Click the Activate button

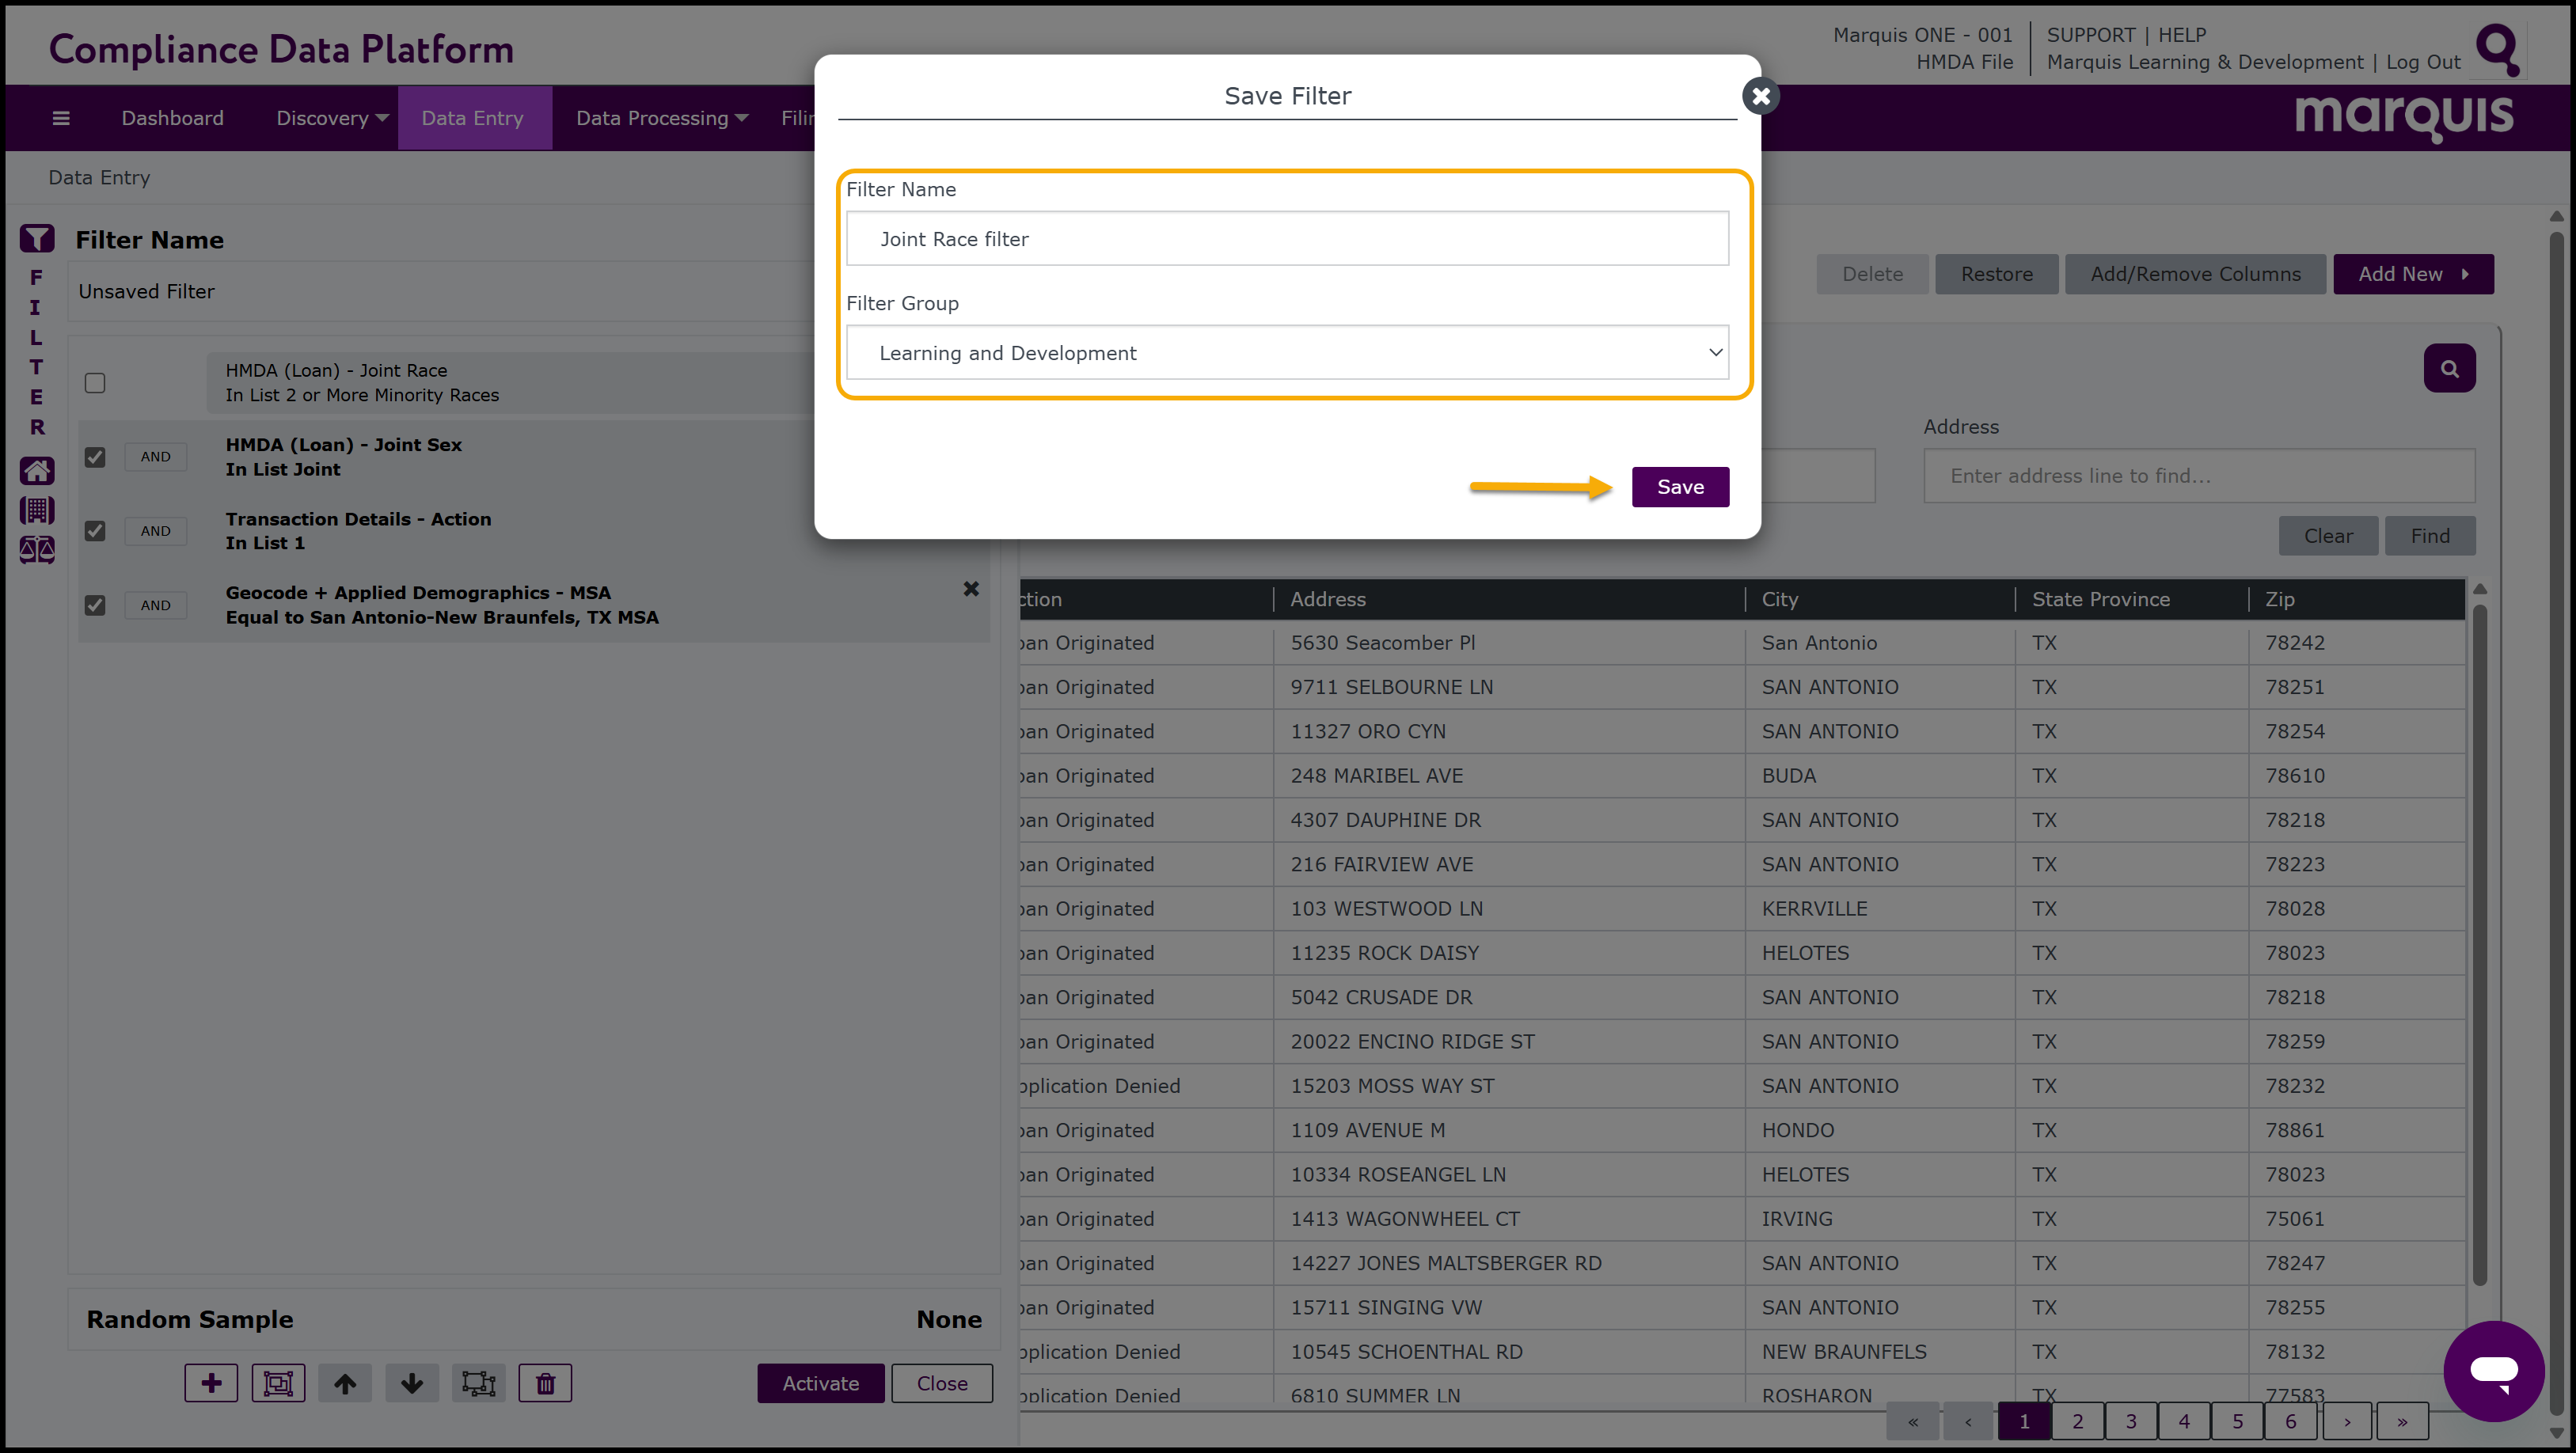click(820, 1383)
